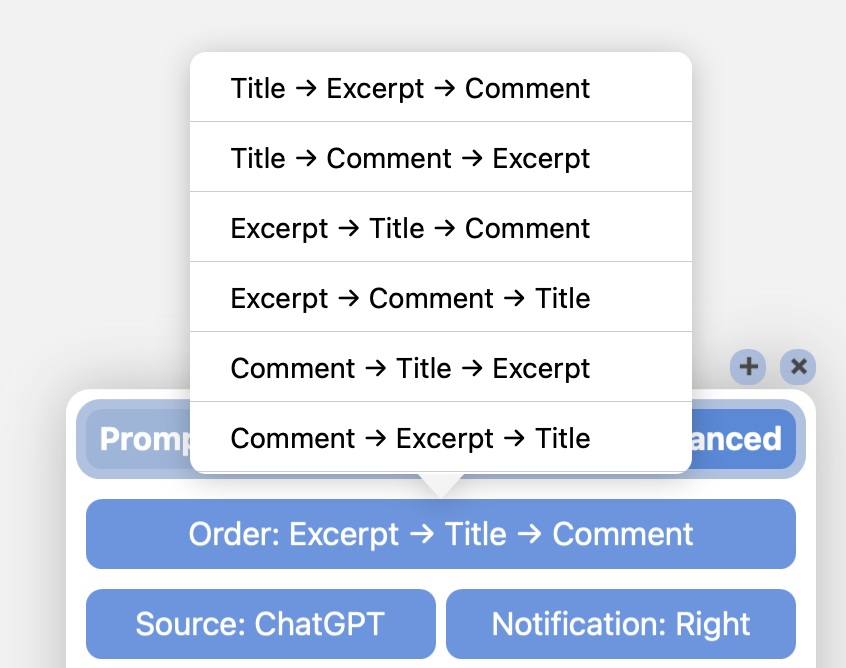
Task: Pick Comment → Title → Excerpt entry
Action: 441,367
